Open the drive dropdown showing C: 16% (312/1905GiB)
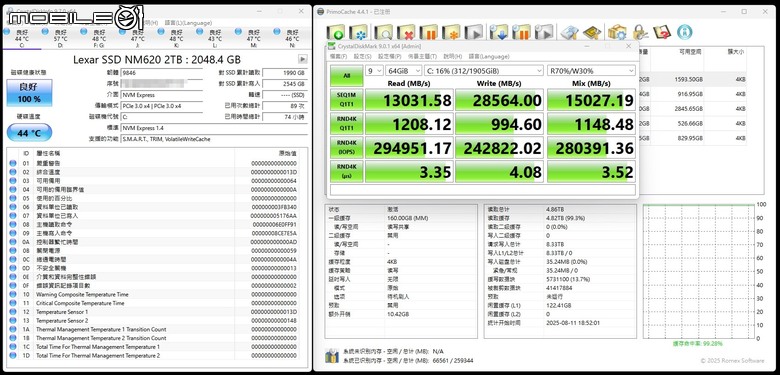 point(484,71)
